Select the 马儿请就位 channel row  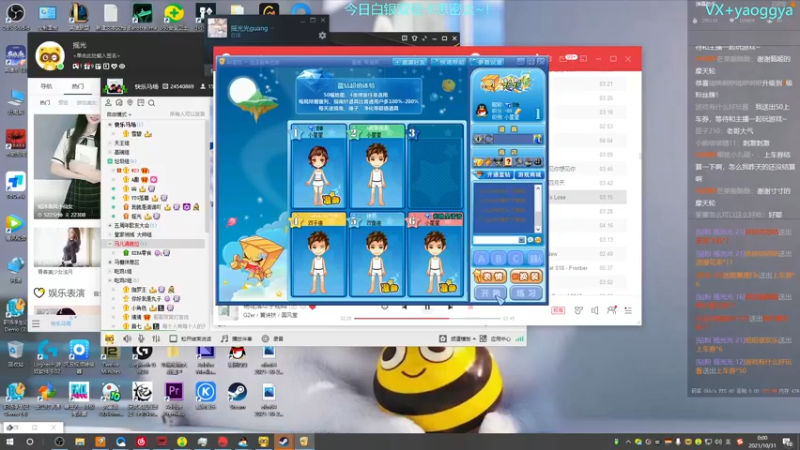click(x=155, y=244)
